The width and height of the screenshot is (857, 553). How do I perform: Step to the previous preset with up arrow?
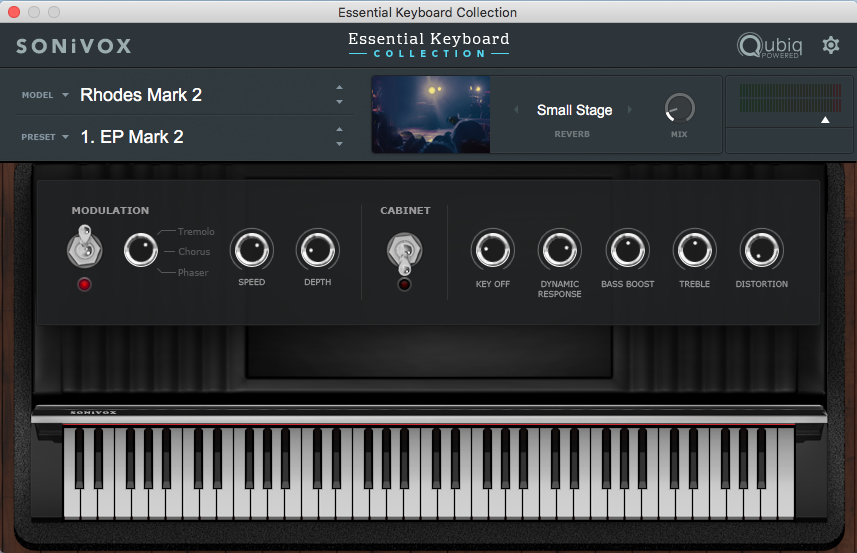[x=339, y=129]
